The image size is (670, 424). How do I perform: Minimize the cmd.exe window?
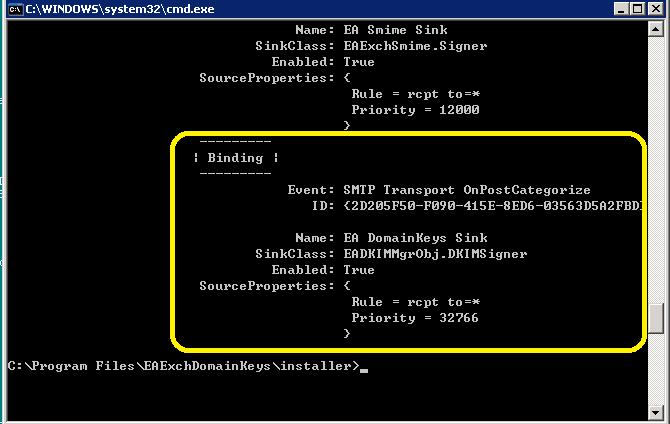pos(621,9)
